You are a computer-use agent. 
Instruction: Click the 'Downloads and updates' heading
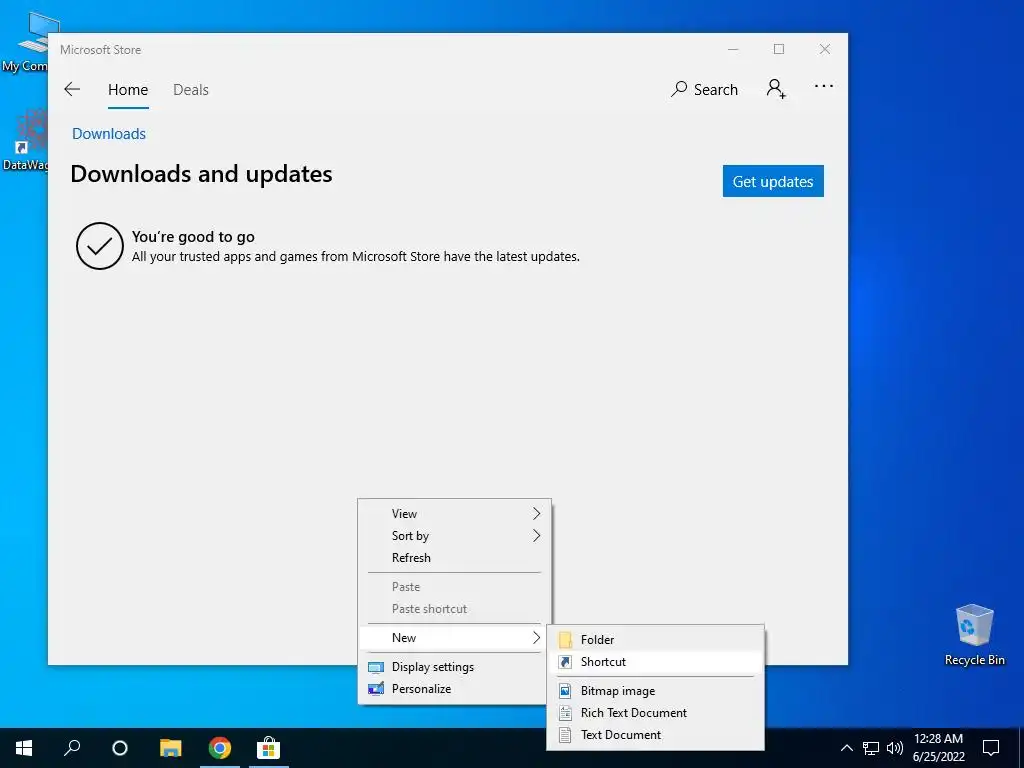(201, 174)
